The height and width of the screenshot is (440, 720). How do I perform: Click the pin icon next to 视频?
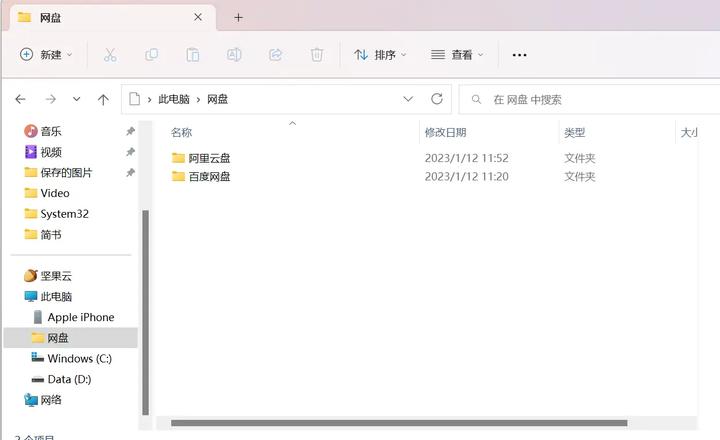(130, 152)
